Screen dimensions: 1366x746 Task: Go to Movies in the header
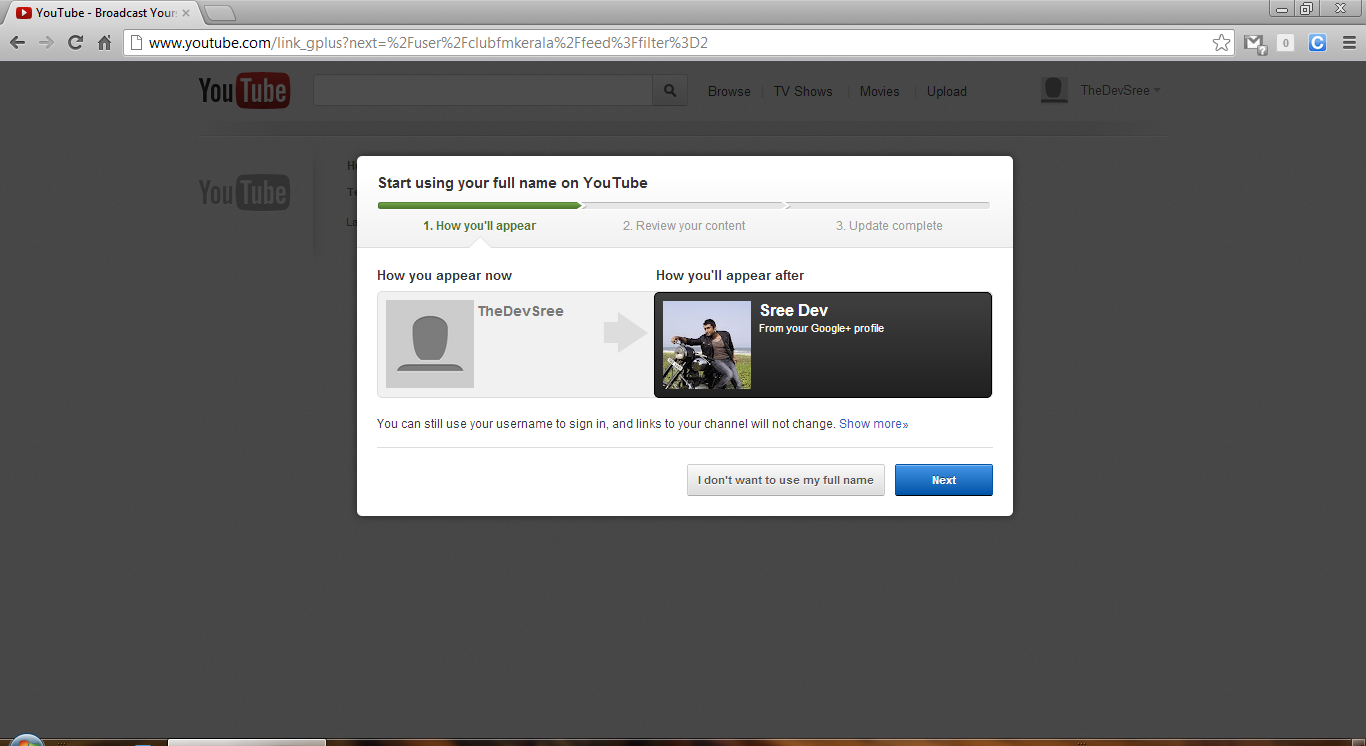point(880,91)
